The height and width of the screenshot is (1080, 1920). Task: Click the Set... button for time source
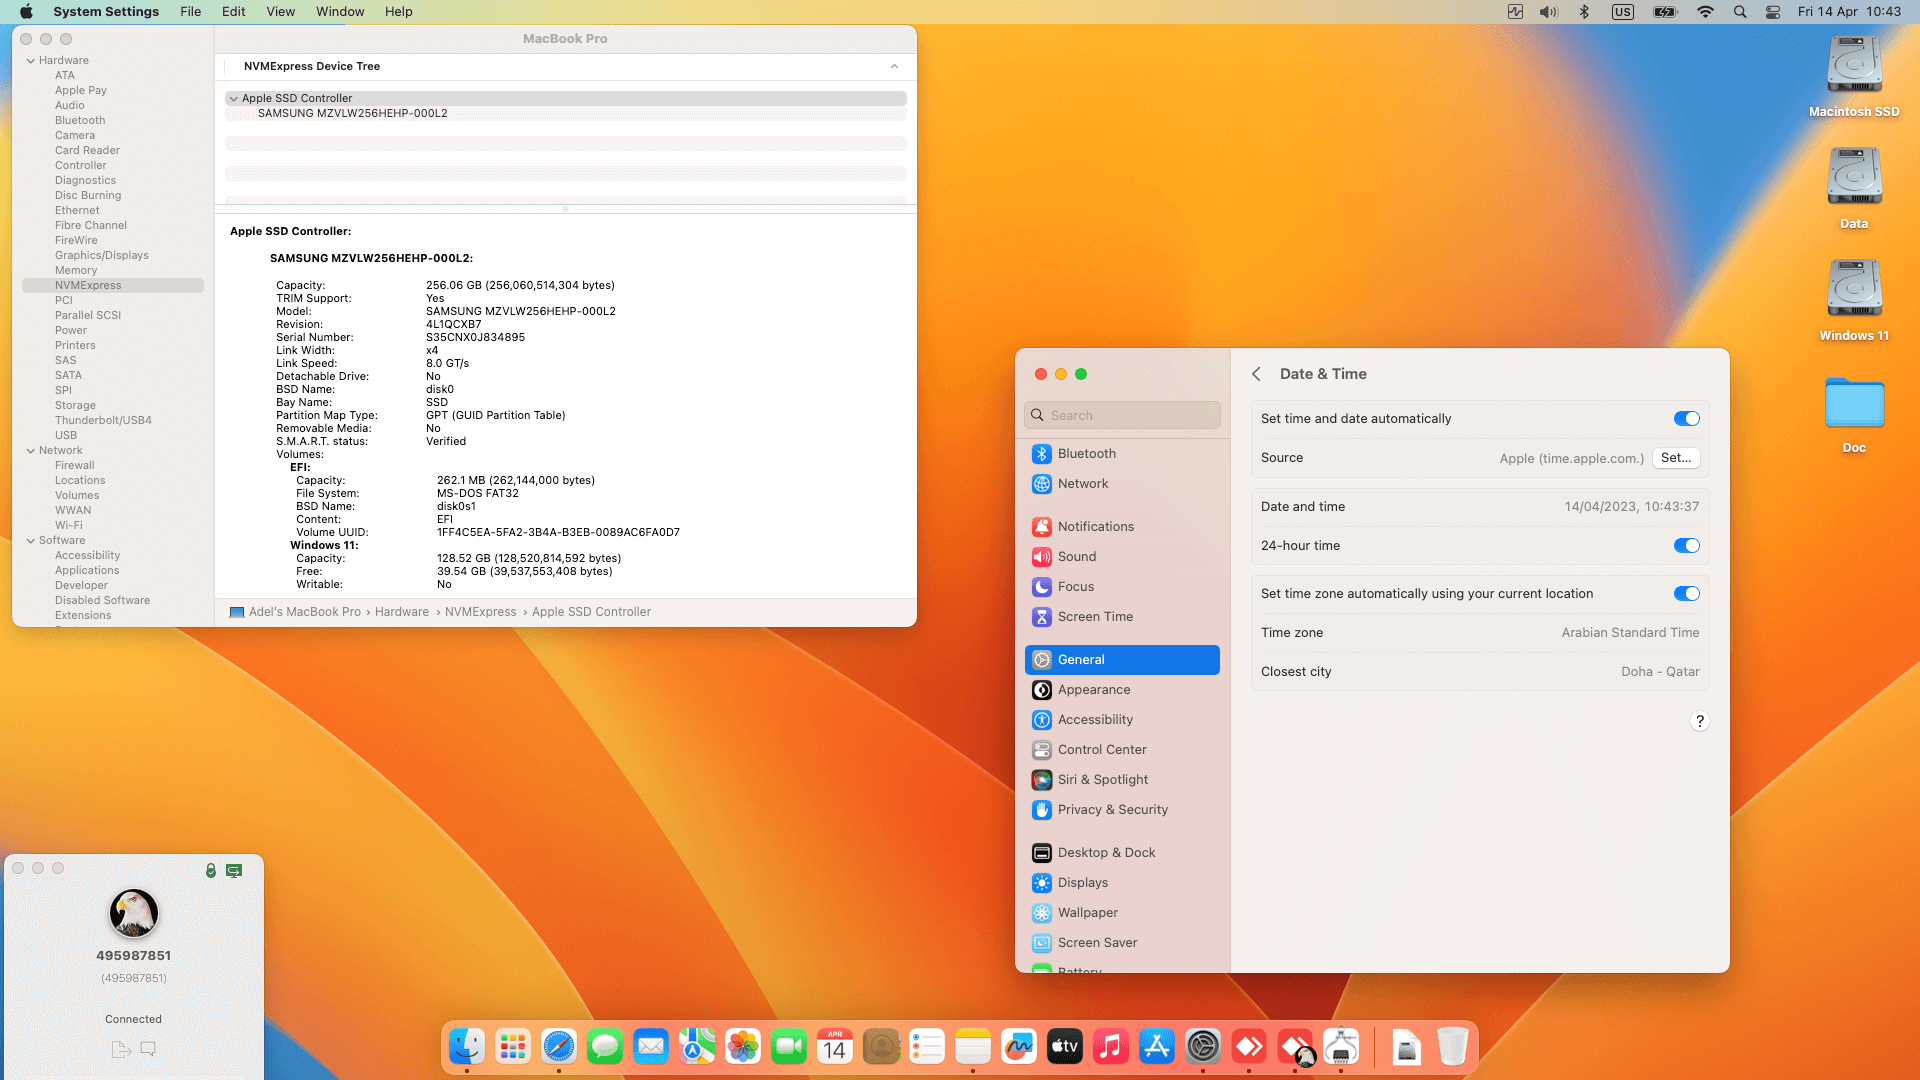[1675, 458]
